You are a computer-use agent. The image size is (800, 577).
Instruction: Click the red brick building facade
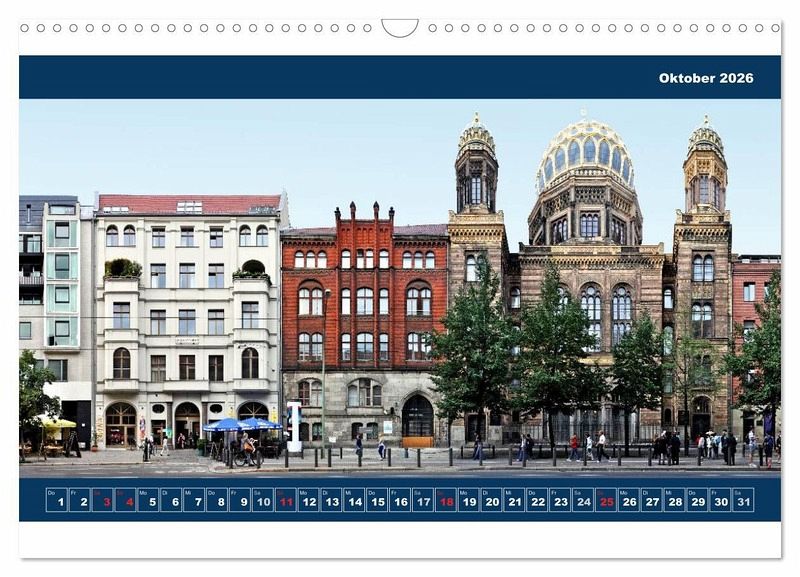(363, 300)
